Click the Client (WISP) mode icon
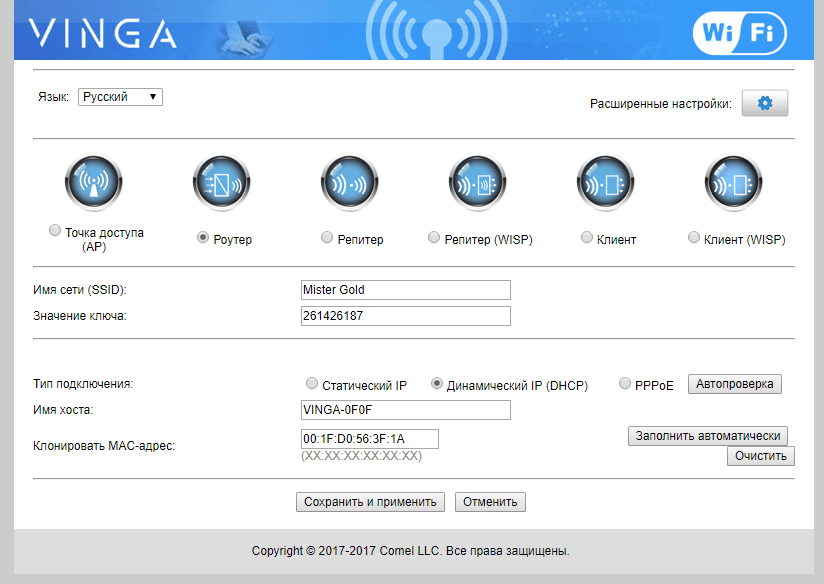The image size is (824, 584). pyautogui.click(x=733, y=184)
